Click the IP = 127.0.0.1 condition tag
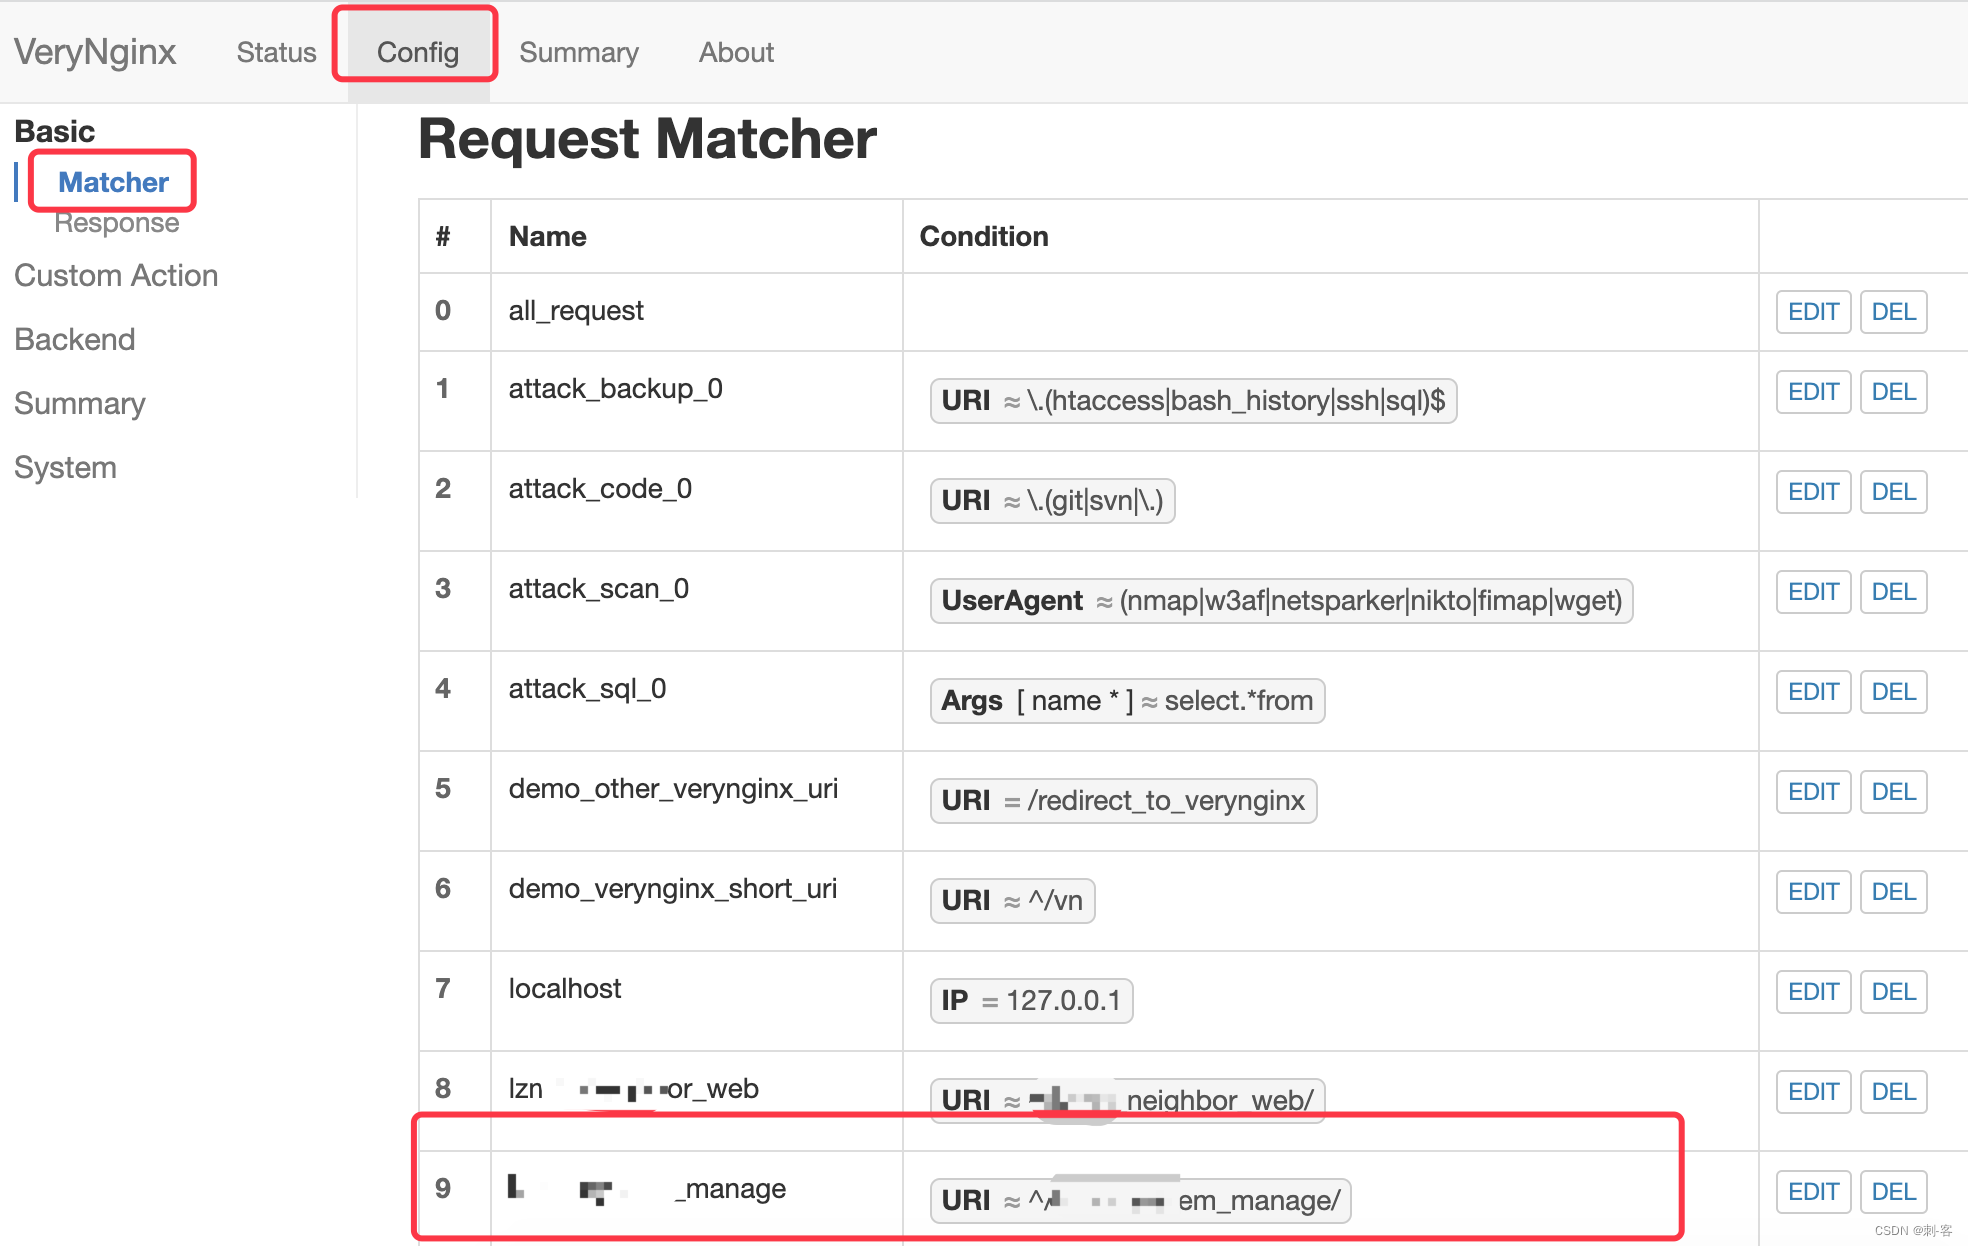1968x1246 pixels. tap(1031, 1001)
